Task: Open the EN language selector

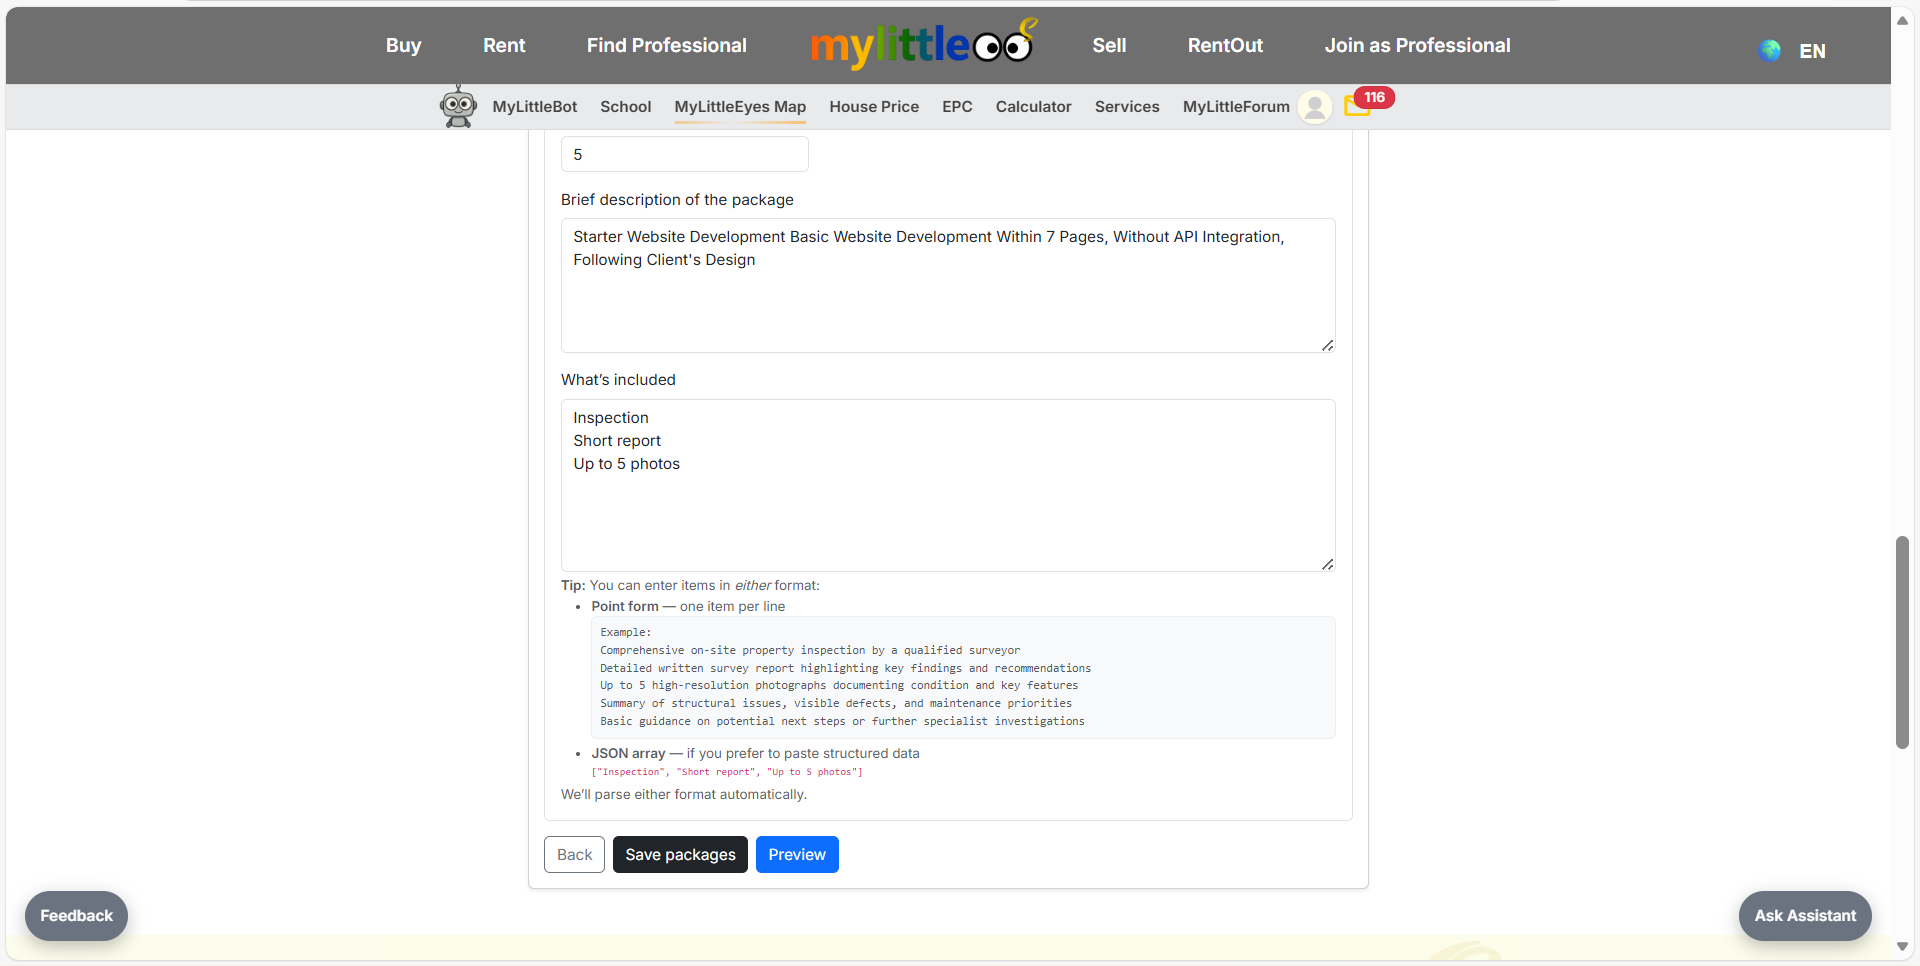Action: pos(1811,51)
